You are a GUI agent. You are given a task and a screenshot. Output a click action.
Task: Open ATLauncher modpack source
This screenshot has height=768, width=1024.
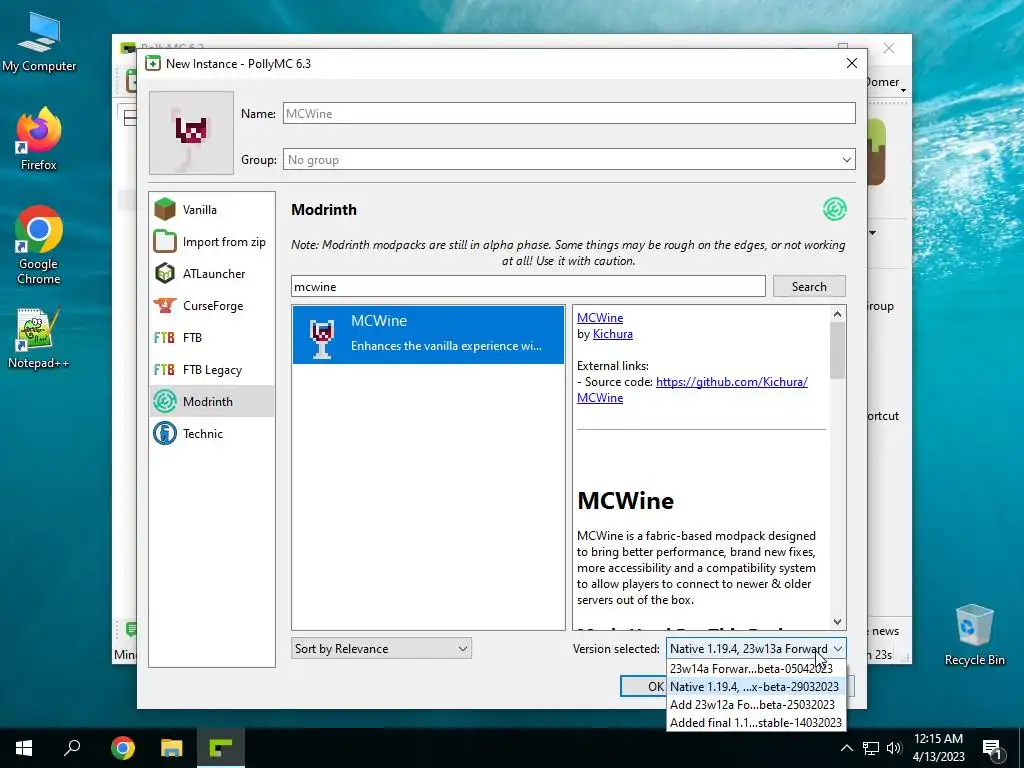coord(212,274)
